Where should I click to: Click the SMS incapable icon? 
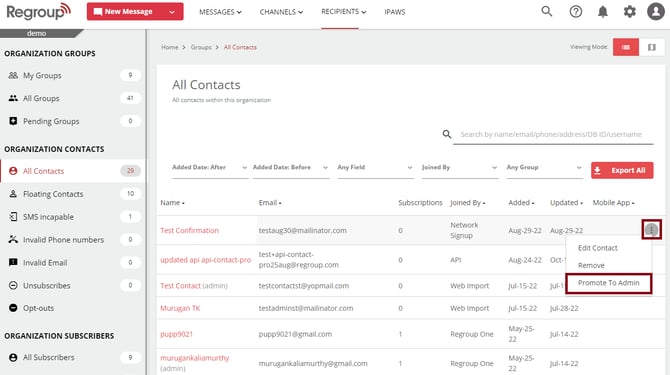coord(13,217)
